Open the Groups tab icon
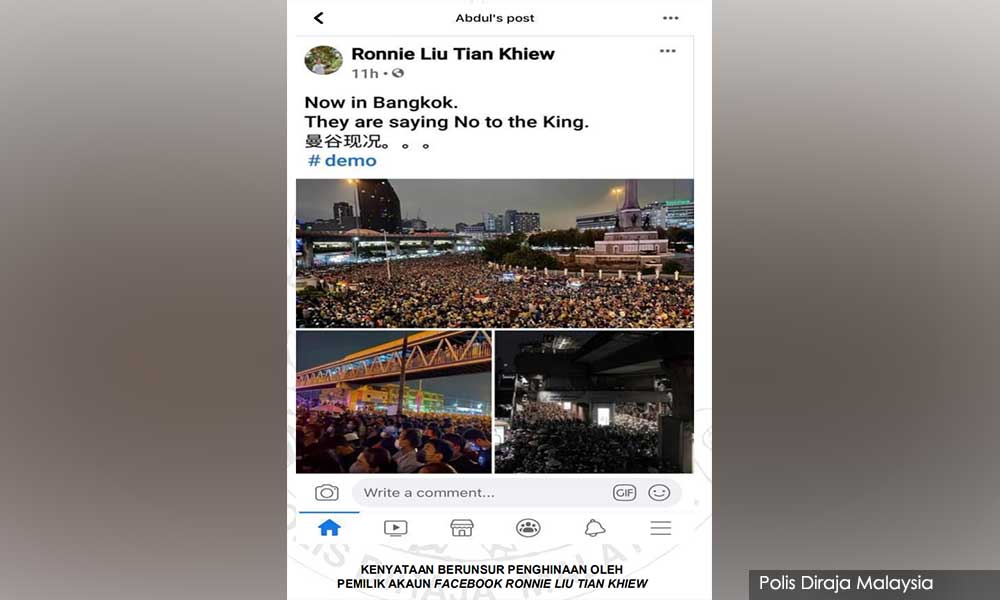Screen dimensions: 1000x600 point(528,528)
